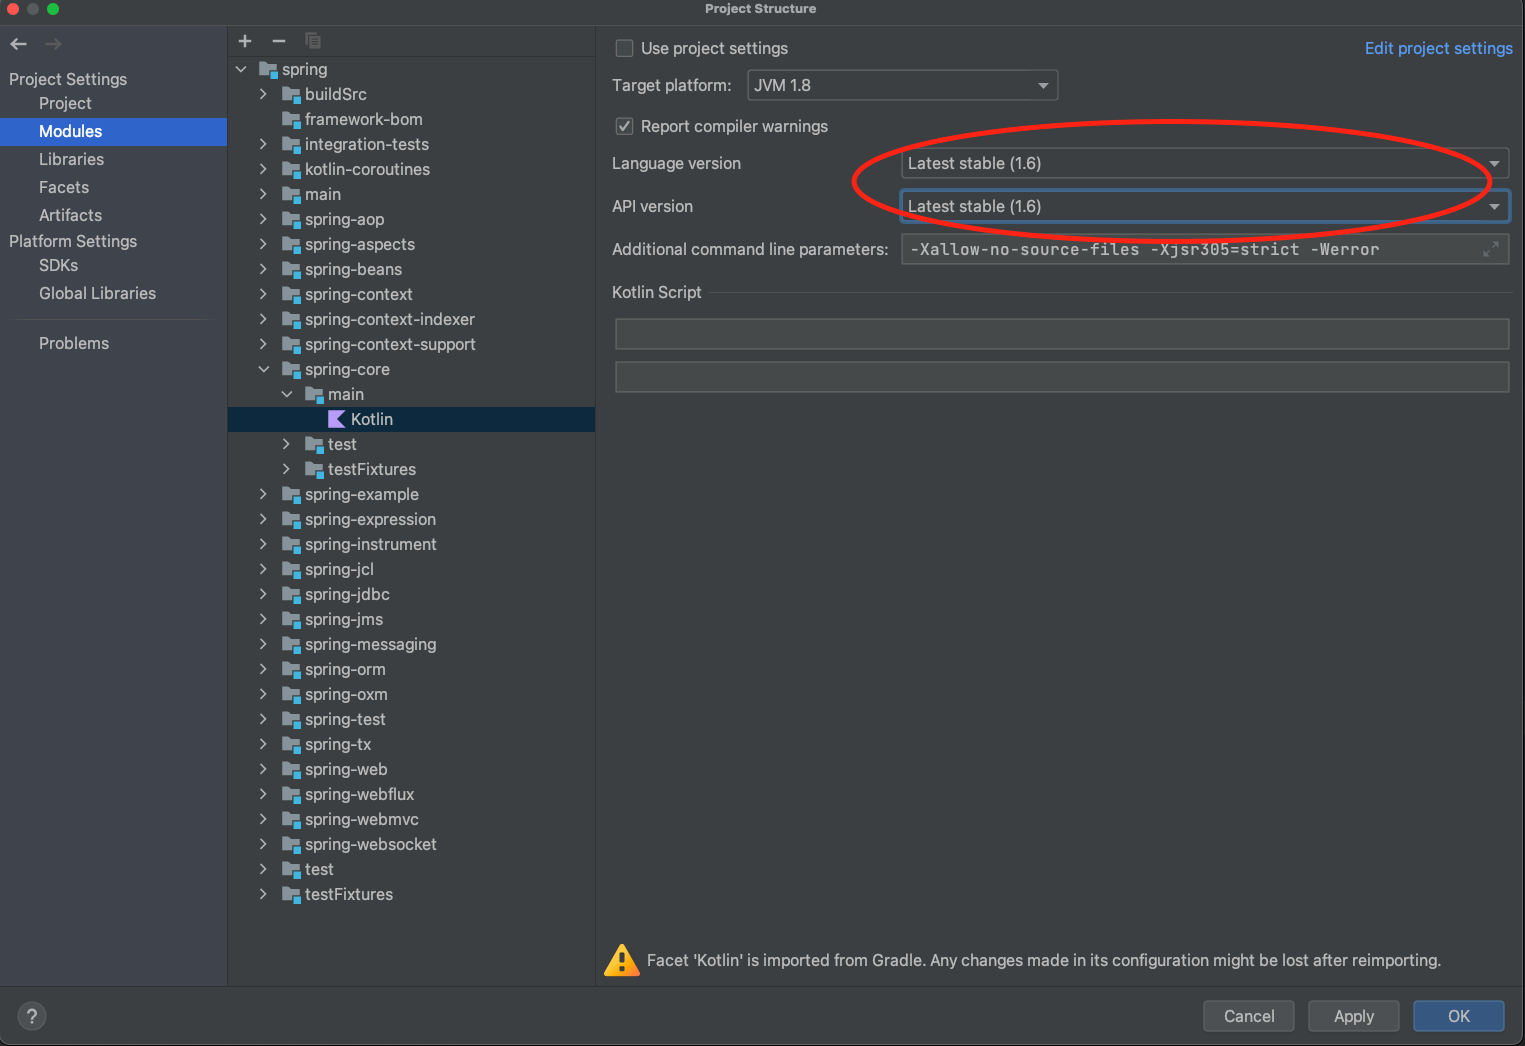1525x1046 pixels.
Task: Open the API version dropdown
Action: 1205,206
